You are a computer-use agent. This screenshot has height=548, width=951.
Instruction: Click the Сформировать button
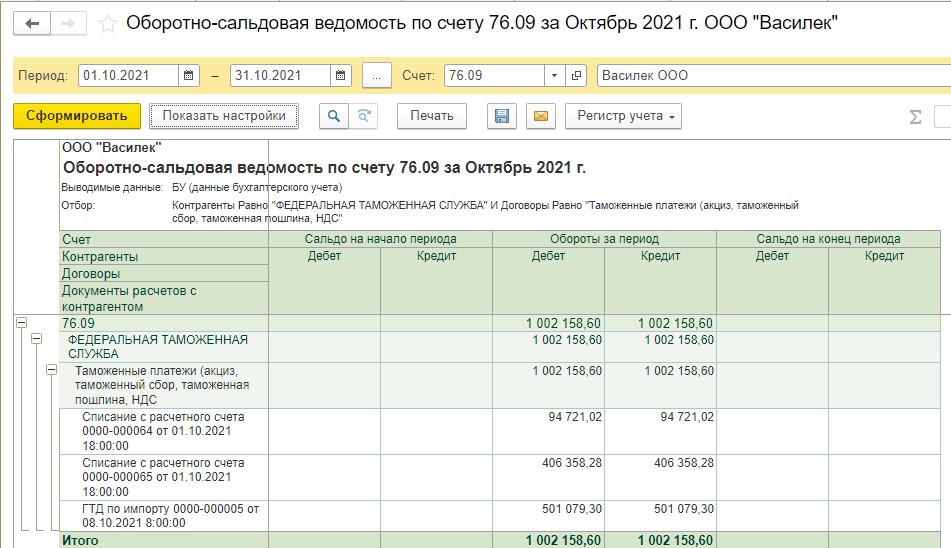click(x=76, y=116)
